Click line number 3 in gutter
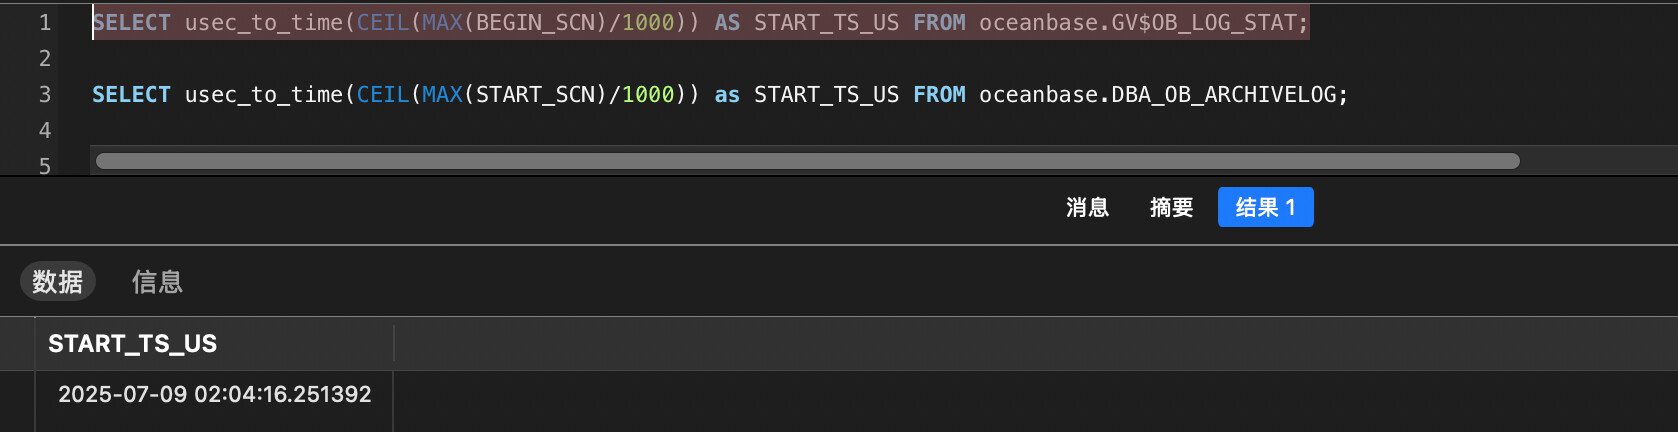The image size is (1678, 432). point(45,95)
